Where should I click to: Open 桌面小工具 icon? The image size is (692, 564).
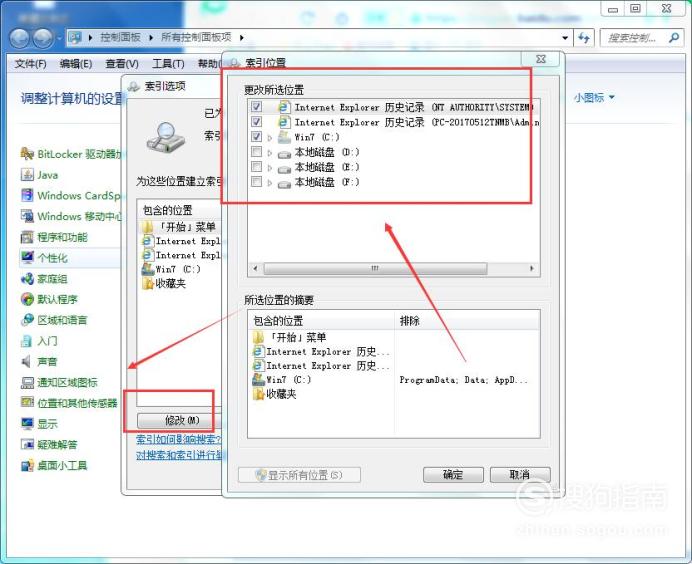[27, 465]
